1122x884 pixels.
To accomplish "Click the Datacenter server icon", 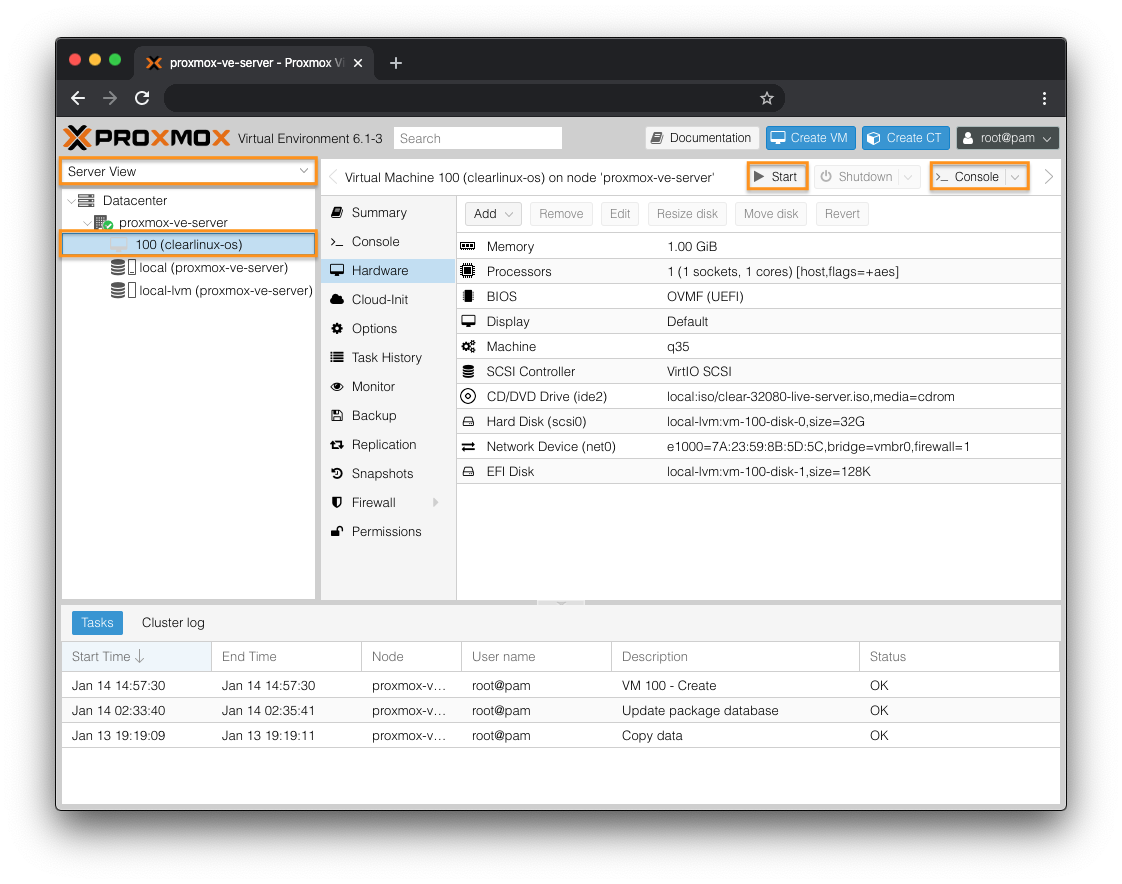I will pos(86,200).
